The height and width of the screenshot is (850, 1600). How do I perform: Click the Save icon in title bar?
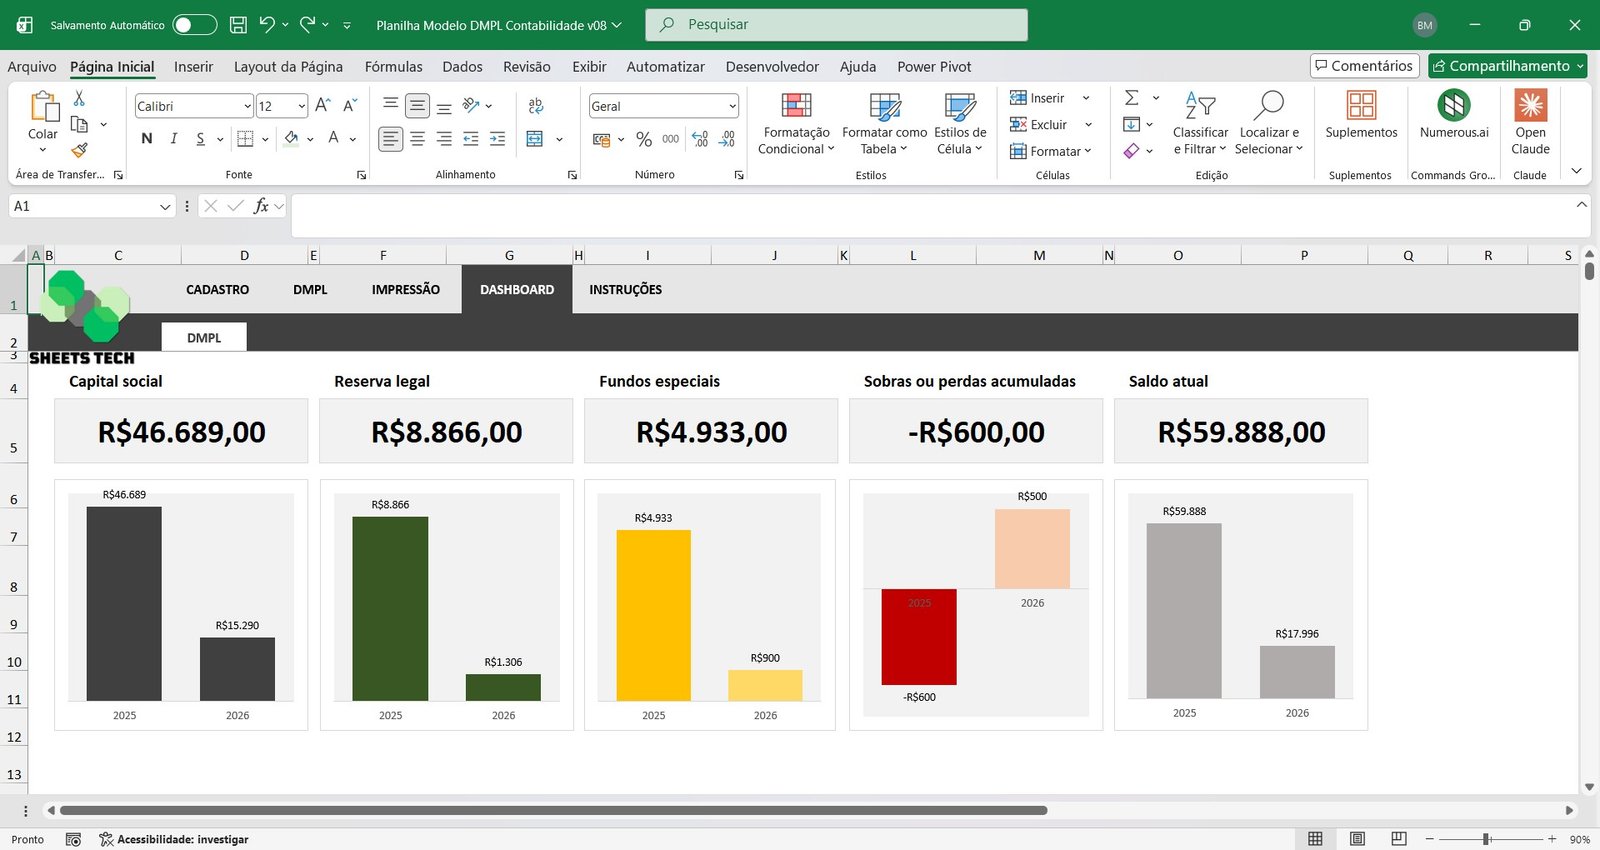pyautogui.click(x=238, y=25)
